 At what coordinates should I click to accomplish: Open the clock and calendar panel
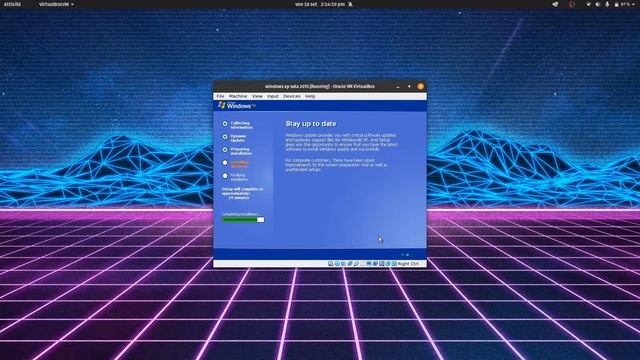point(320,4)
